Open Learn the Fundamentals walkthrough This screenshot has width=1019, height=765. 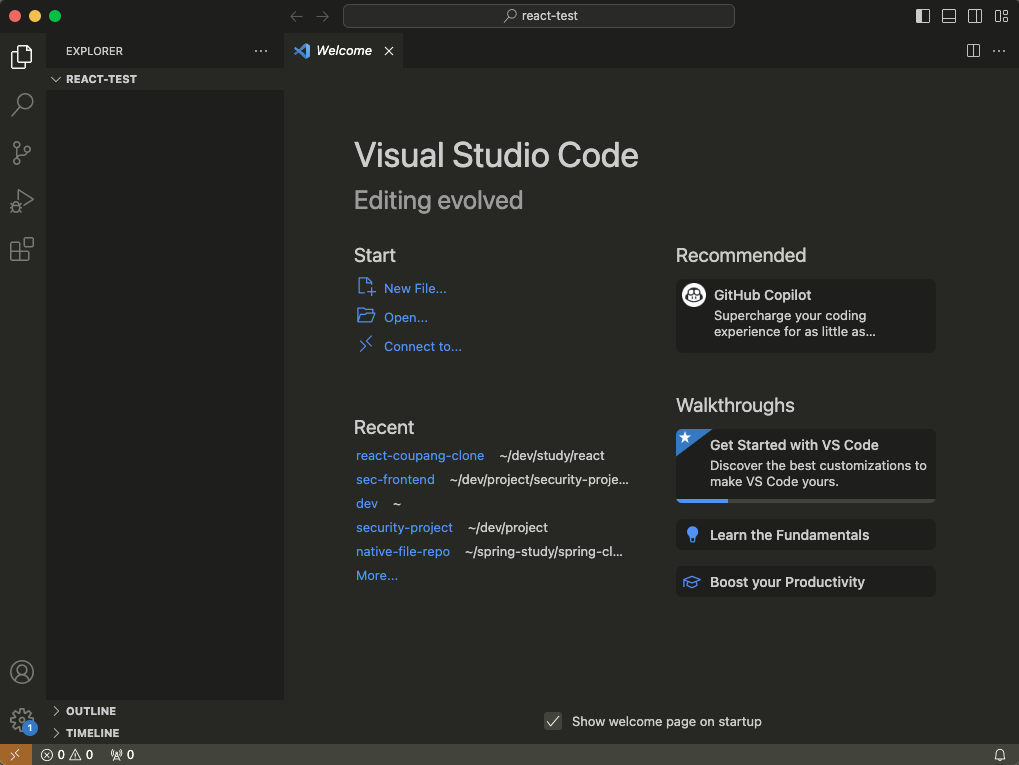805,535
